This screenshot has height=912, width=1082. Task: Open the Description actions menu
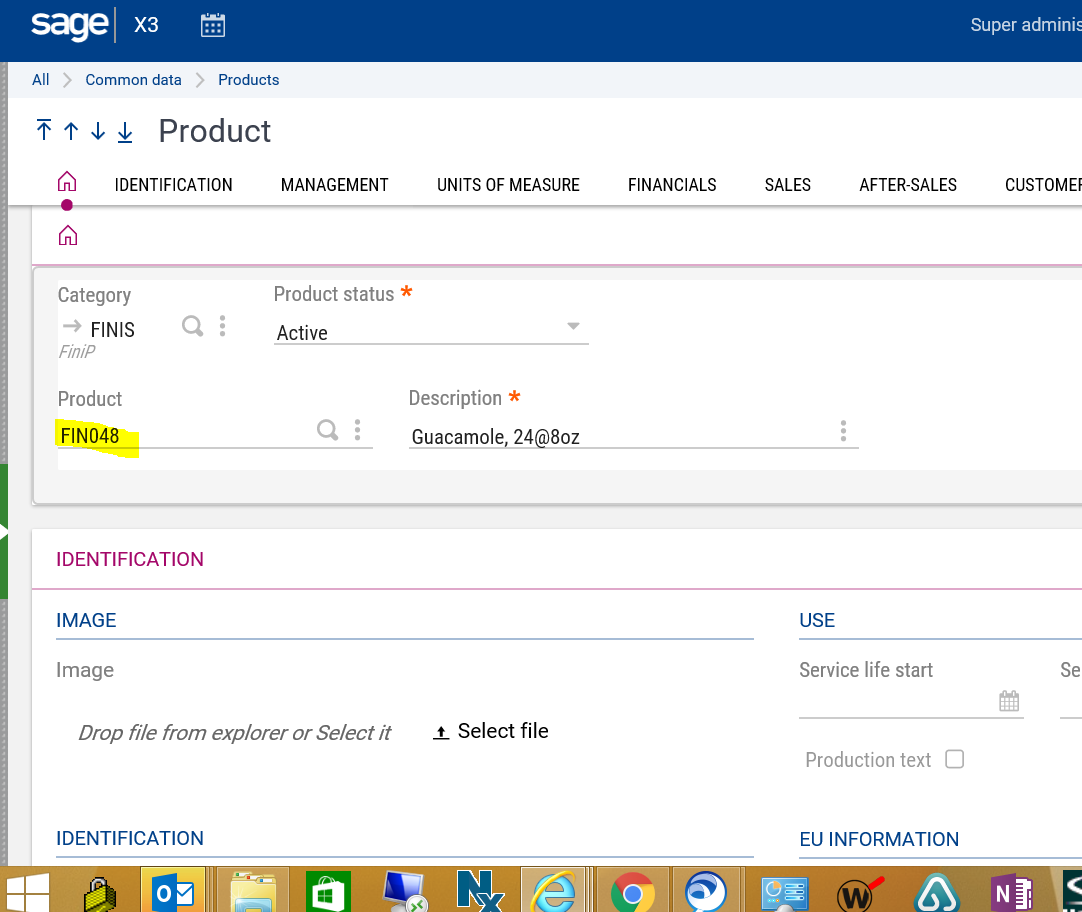[843, 431]
